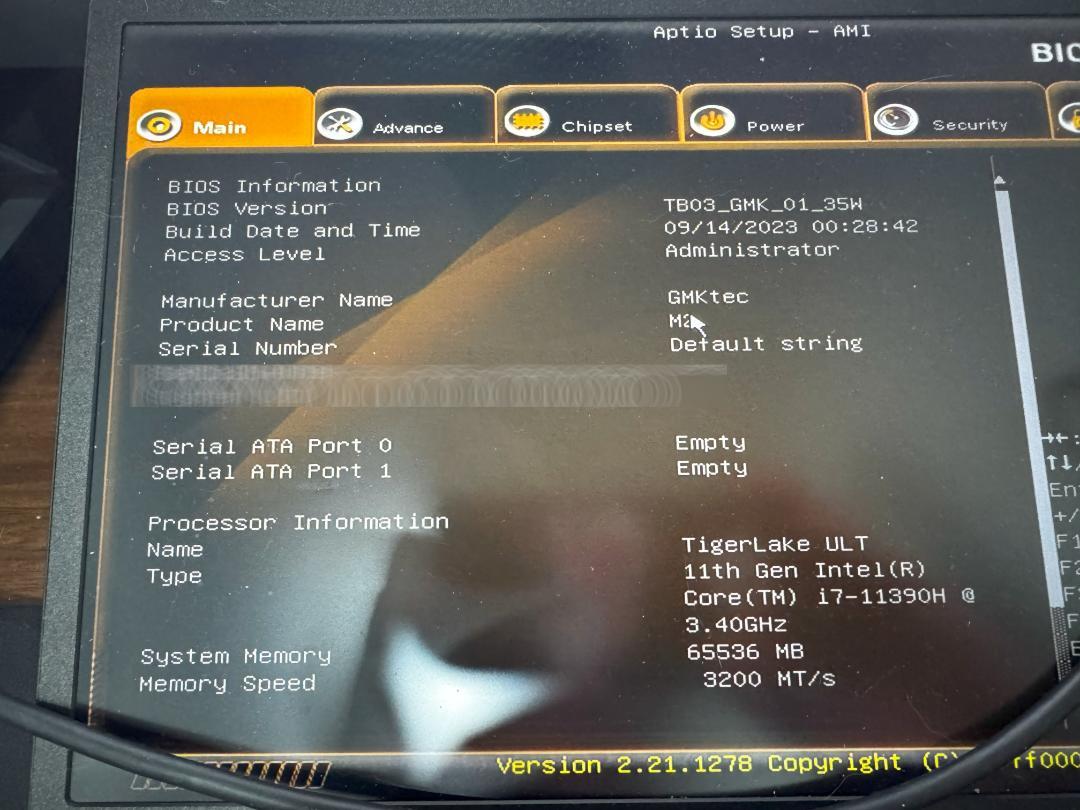Select the Product Name label
The width and height of the screenshot is (1080, 810).
[241, 324]
